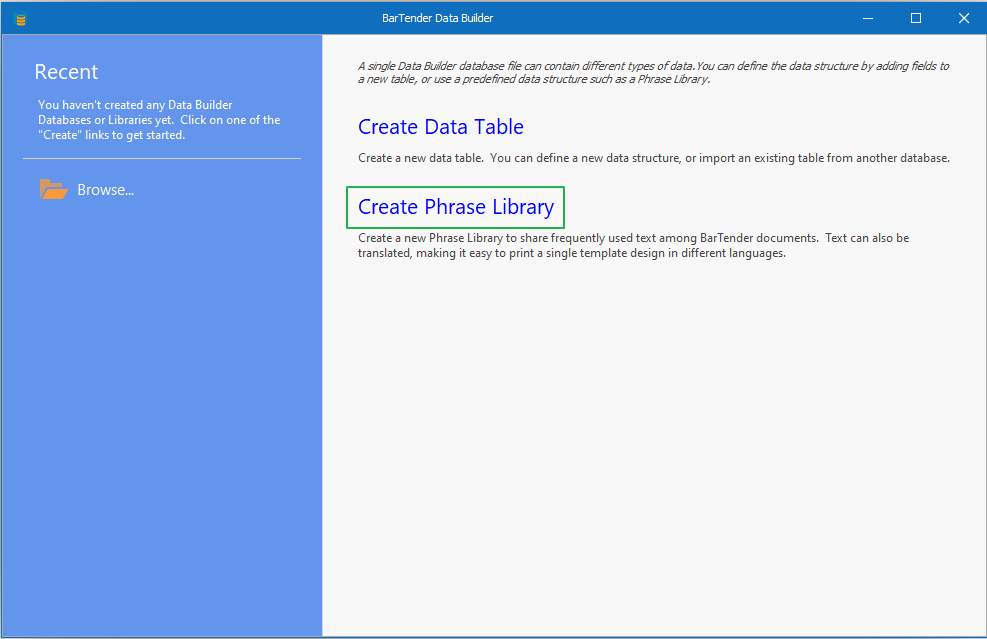Minimize the BarTender Data Builder window
Screen dimensions: 987x639
[x=867, y=18]
